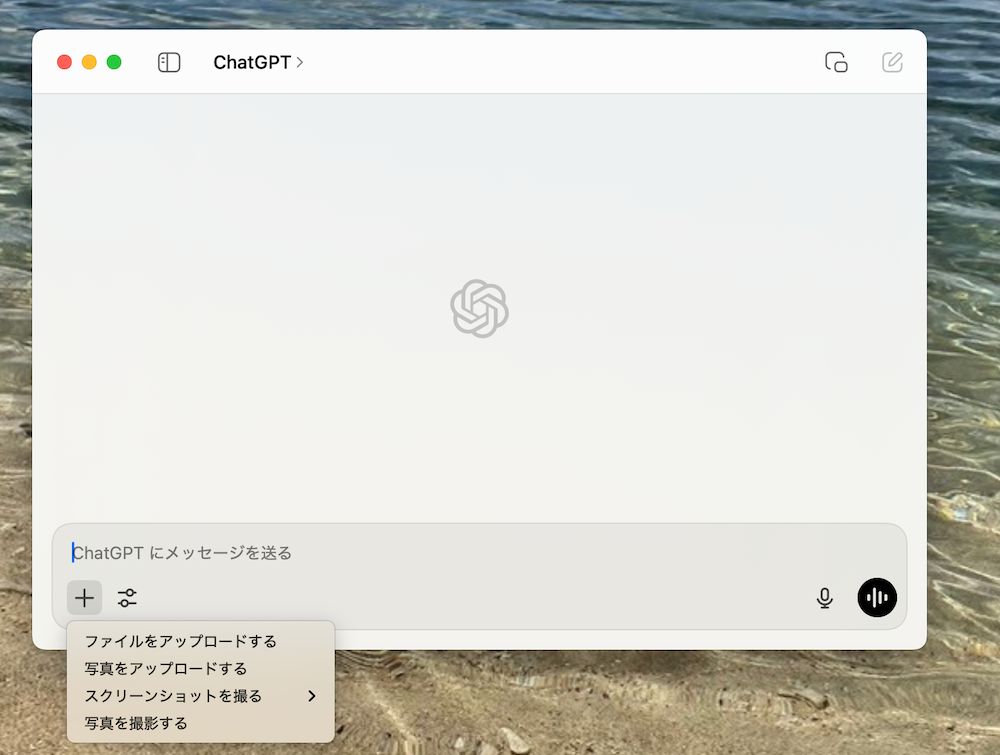Image resolution: width=1000 pixels, height=755 pixels.
Task: Start dictation with the microphone icon
Action: click(824, 598)
